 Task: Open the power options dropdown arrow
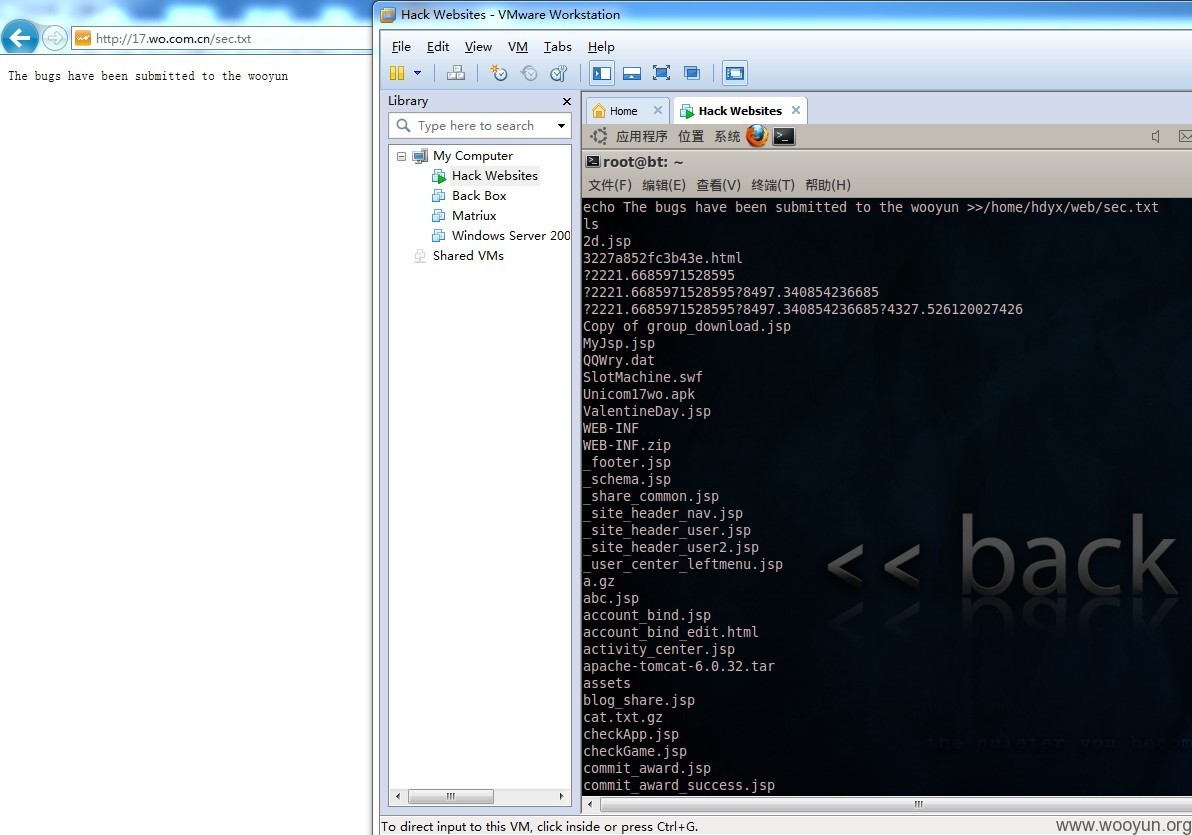(417, 73)
